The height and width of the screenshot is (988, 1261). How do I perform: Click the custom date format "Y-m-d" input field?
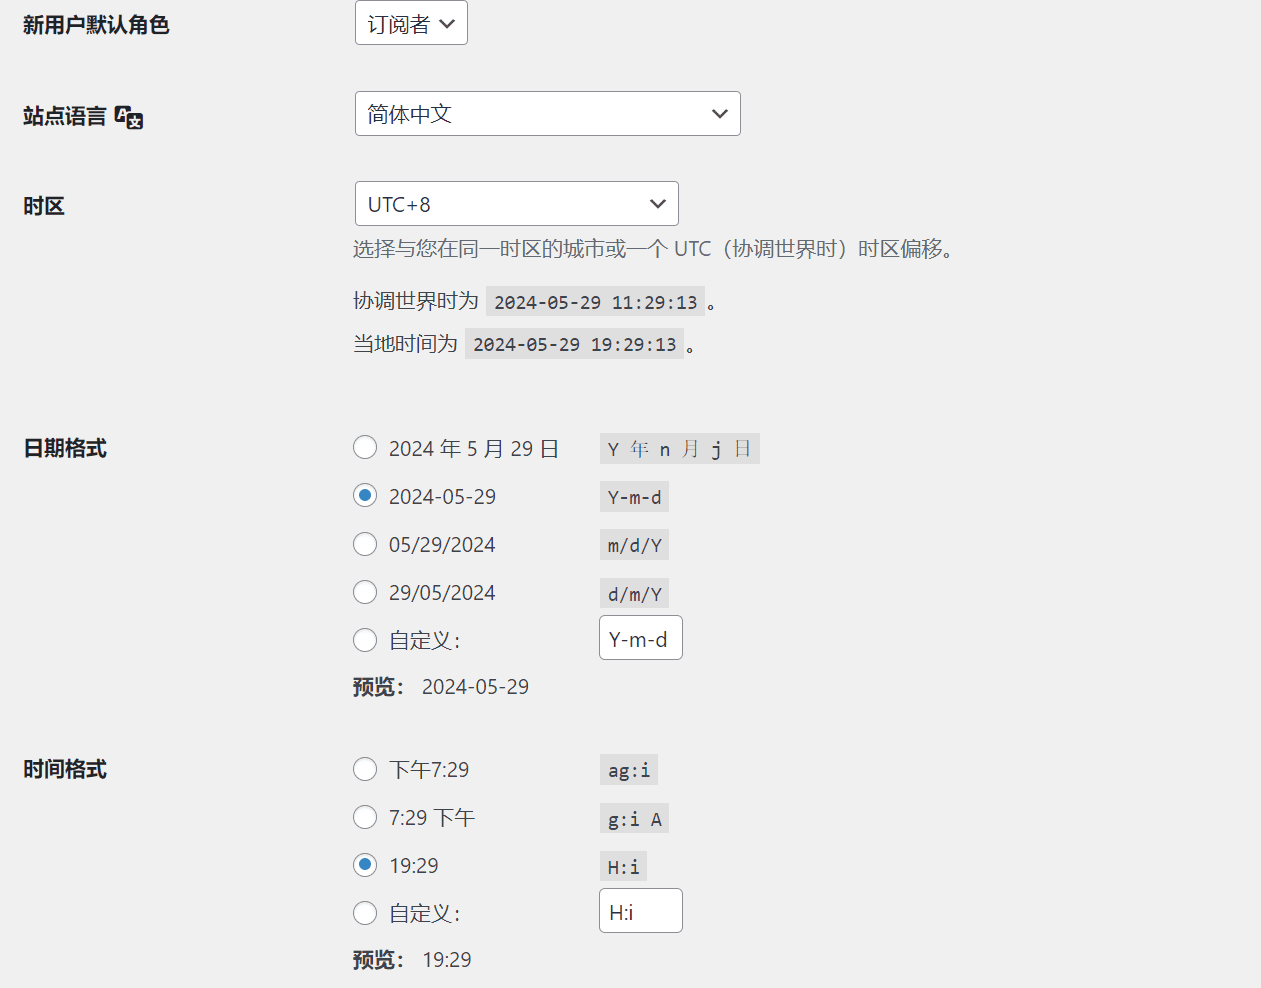tap(640, 637)
